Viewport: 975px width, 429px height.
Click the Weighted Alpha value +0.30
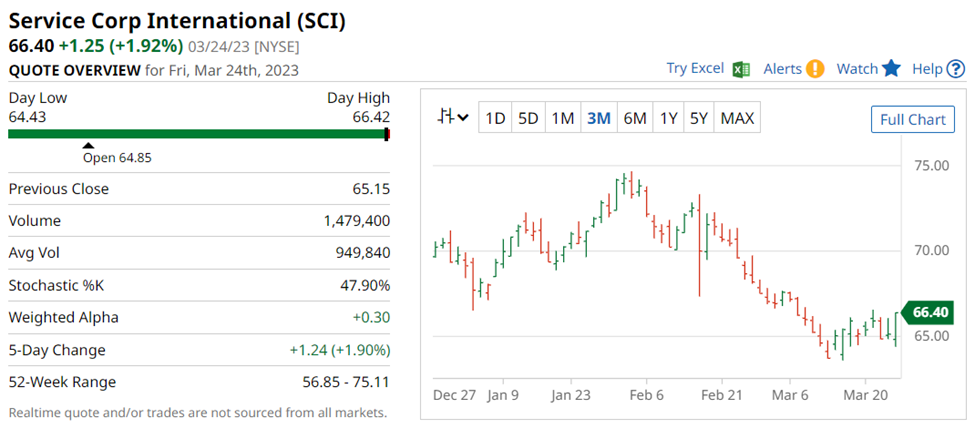pyautogui.click(x=371, y=318)
